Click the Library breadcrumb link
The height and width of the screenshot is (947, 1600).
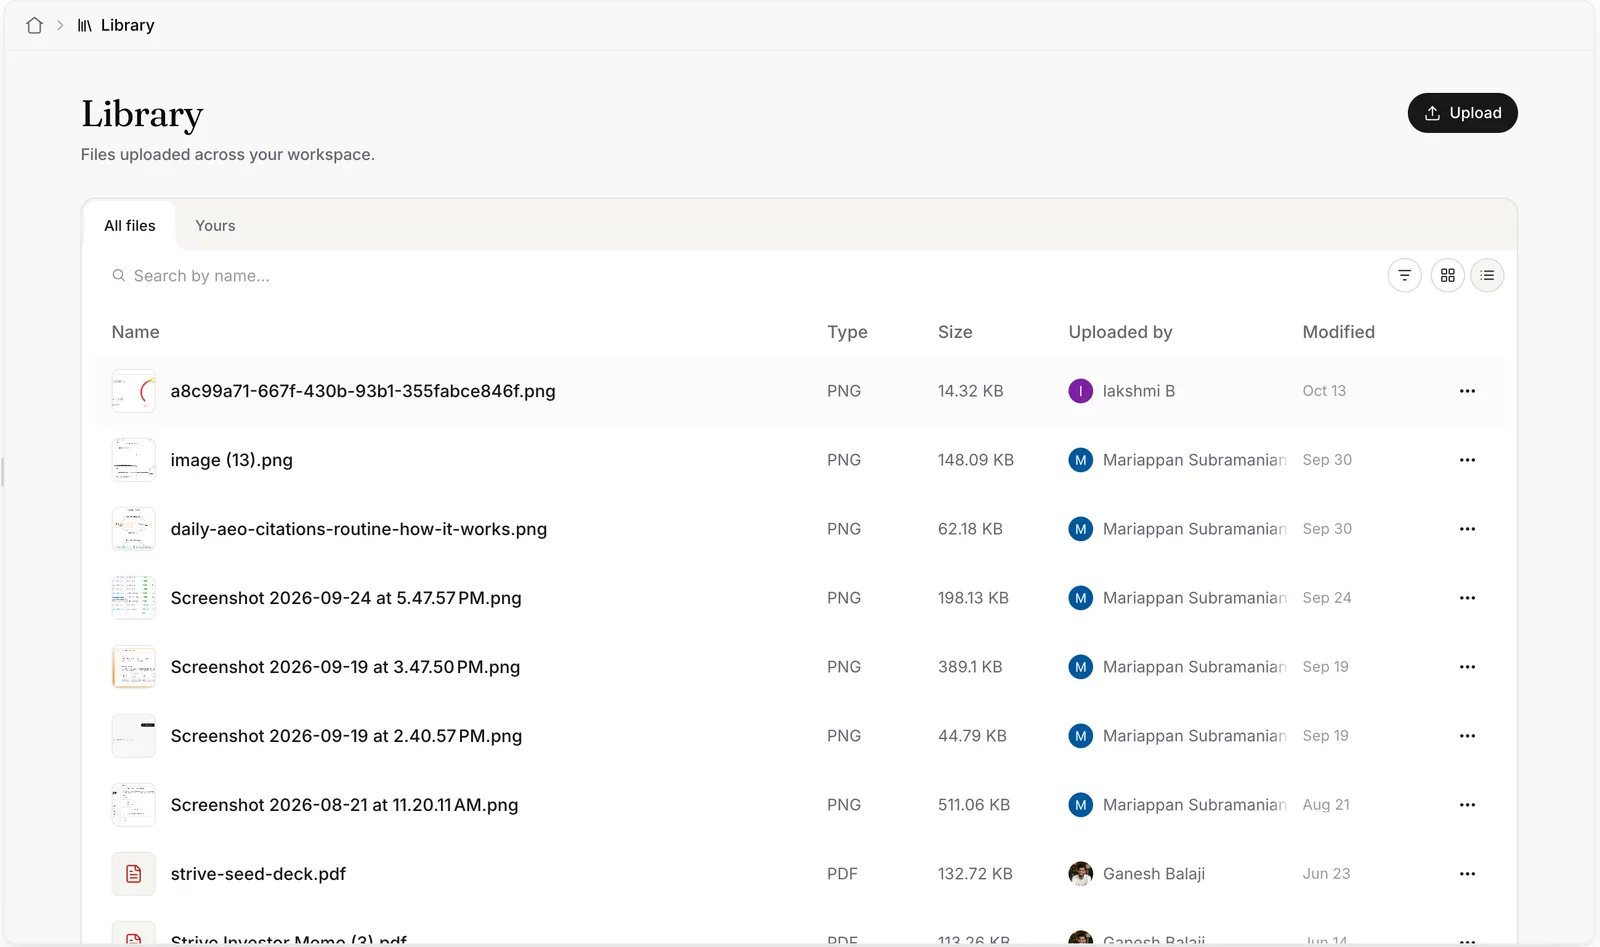point(127,25)
